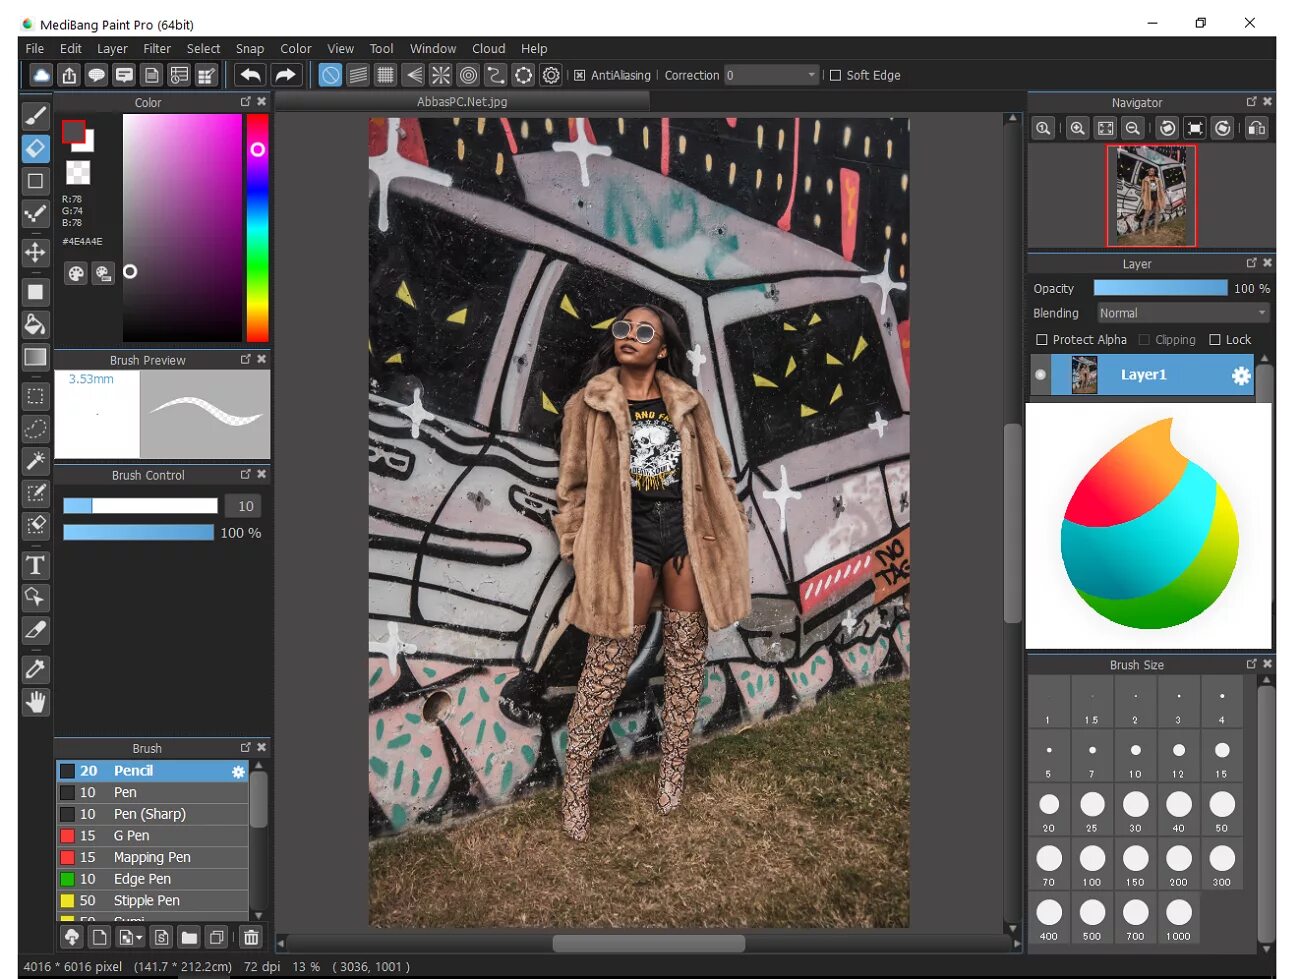
Task: Undock the Brush Size panel
Action: pyautogui.click(x=1251, y=664)
